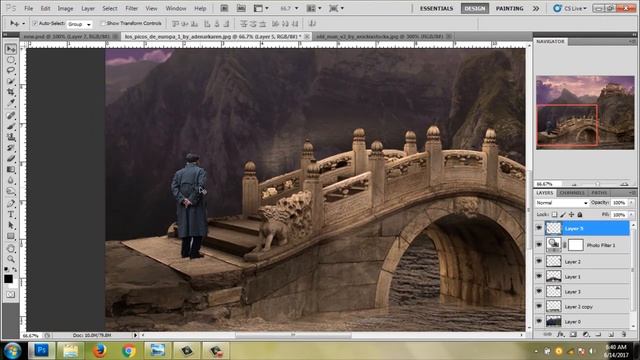Image resolution: width=640 pixels, height=360 pixels.
Task: Select the Dodge tool
Action: point(11,191)
